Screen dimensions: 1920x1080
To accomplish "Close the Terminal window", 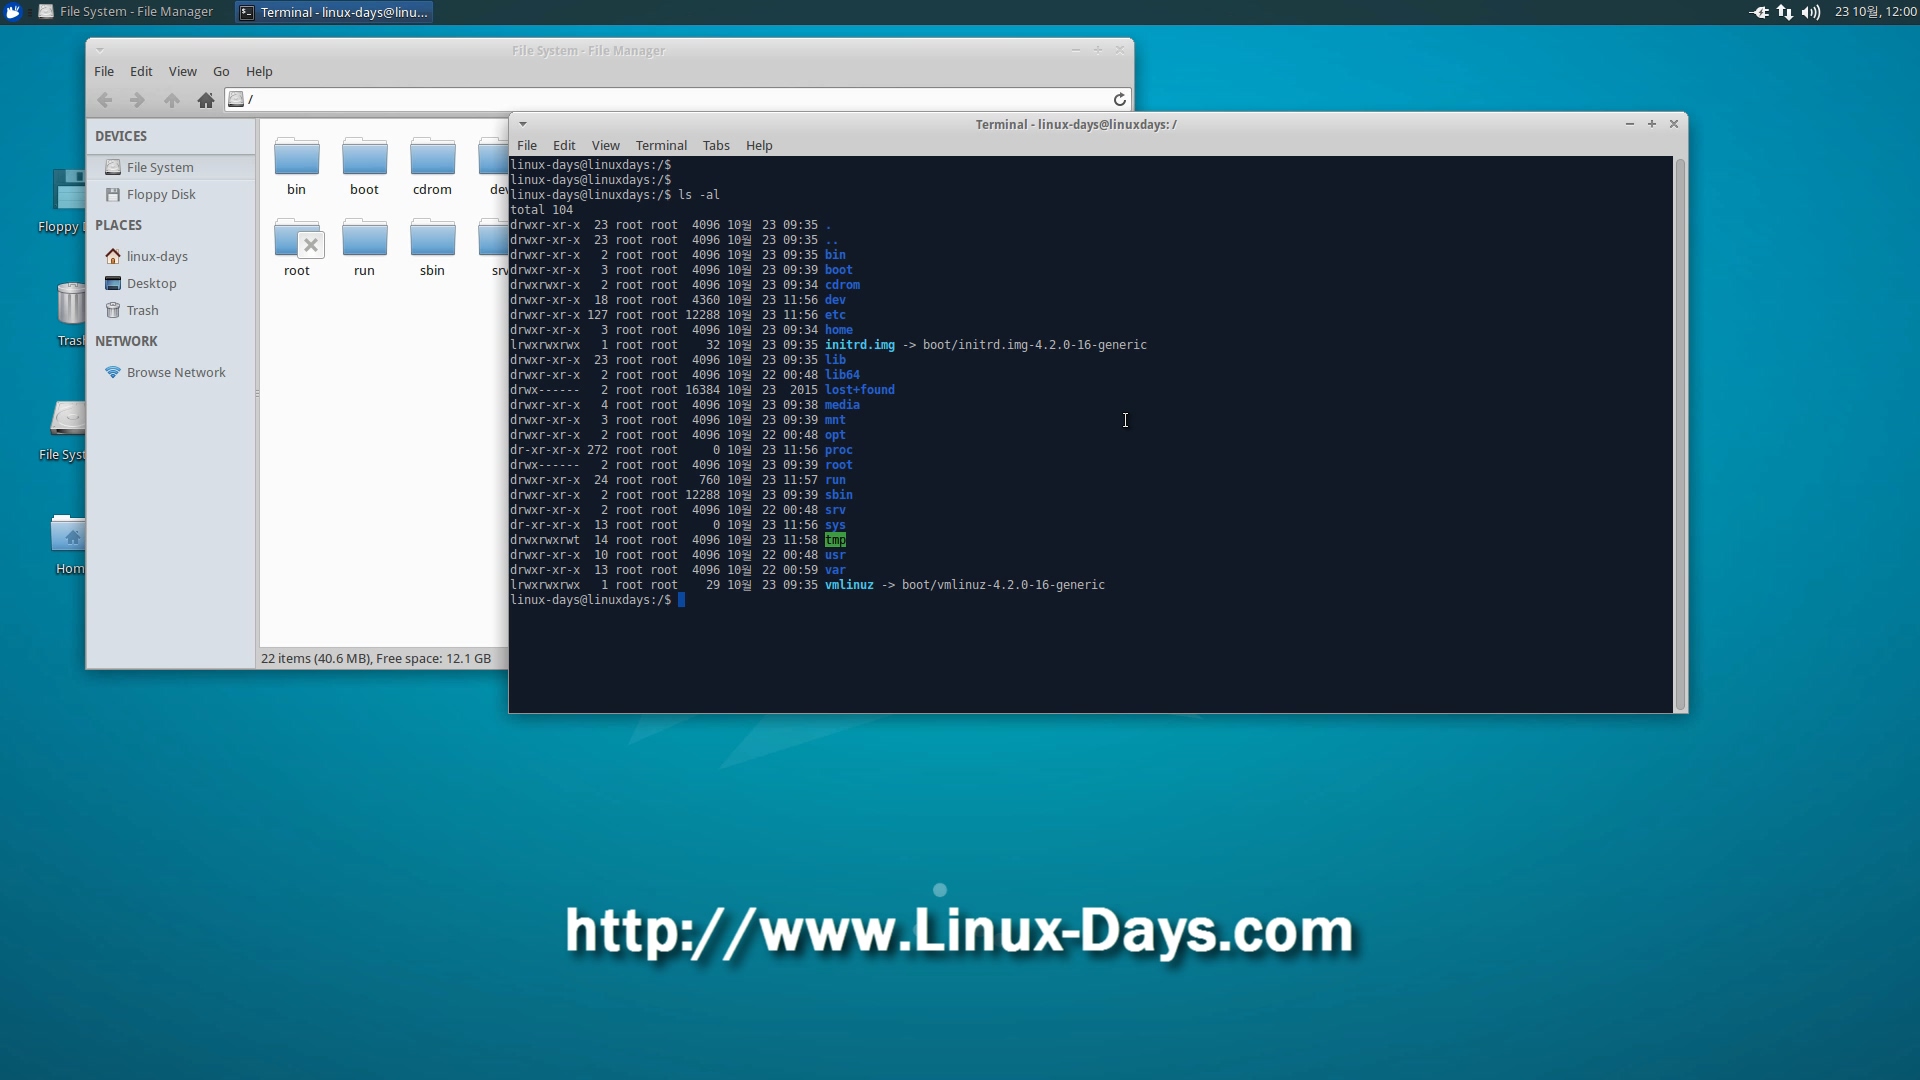I will coord(1674,124).
